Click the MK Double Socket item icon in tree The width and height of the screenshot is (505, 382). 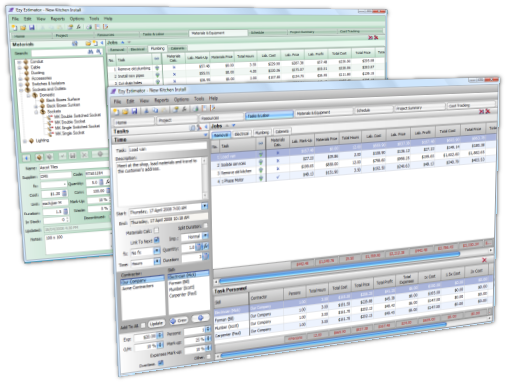[x=50, y=123]
